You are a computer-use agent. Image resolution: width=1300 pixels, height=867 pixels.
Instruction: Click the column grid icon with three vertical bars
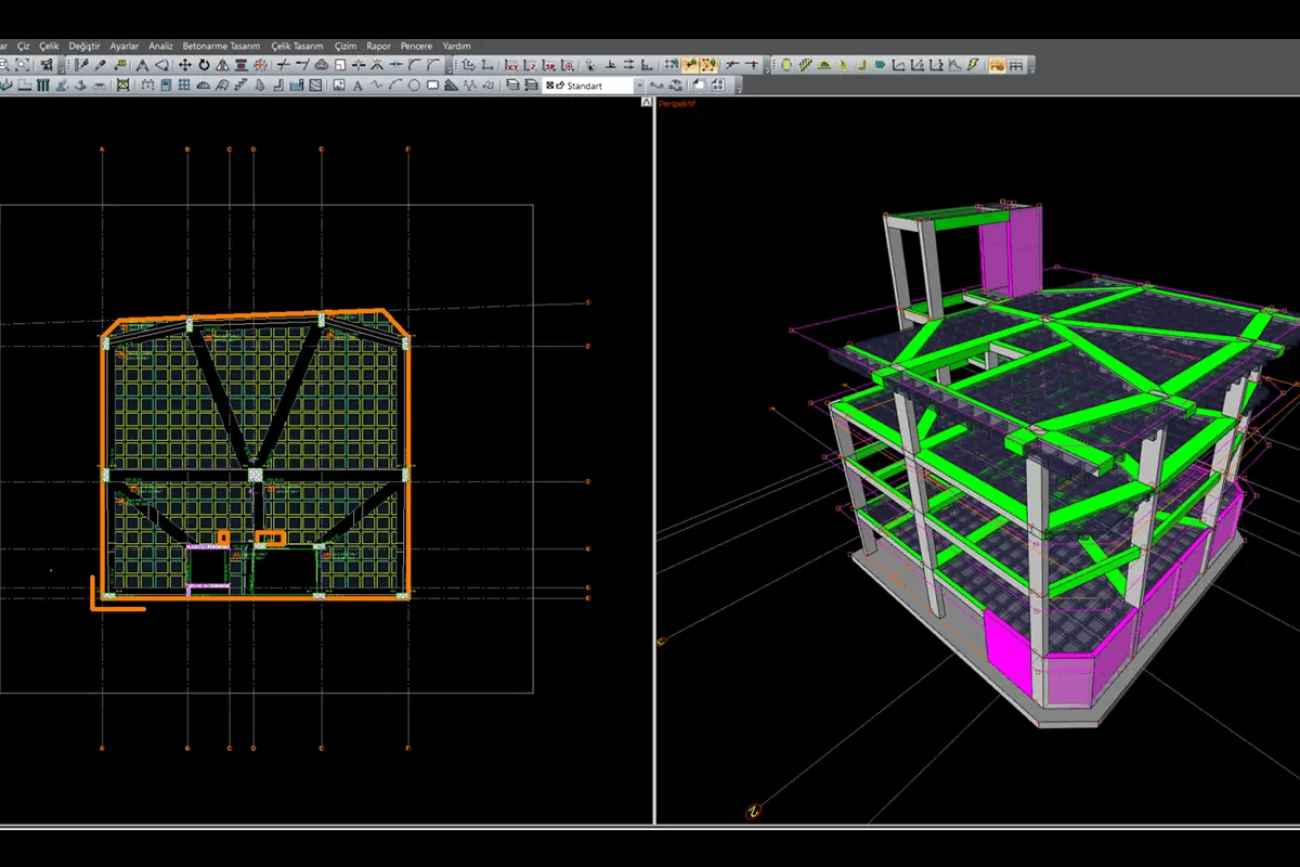(43, 86)
